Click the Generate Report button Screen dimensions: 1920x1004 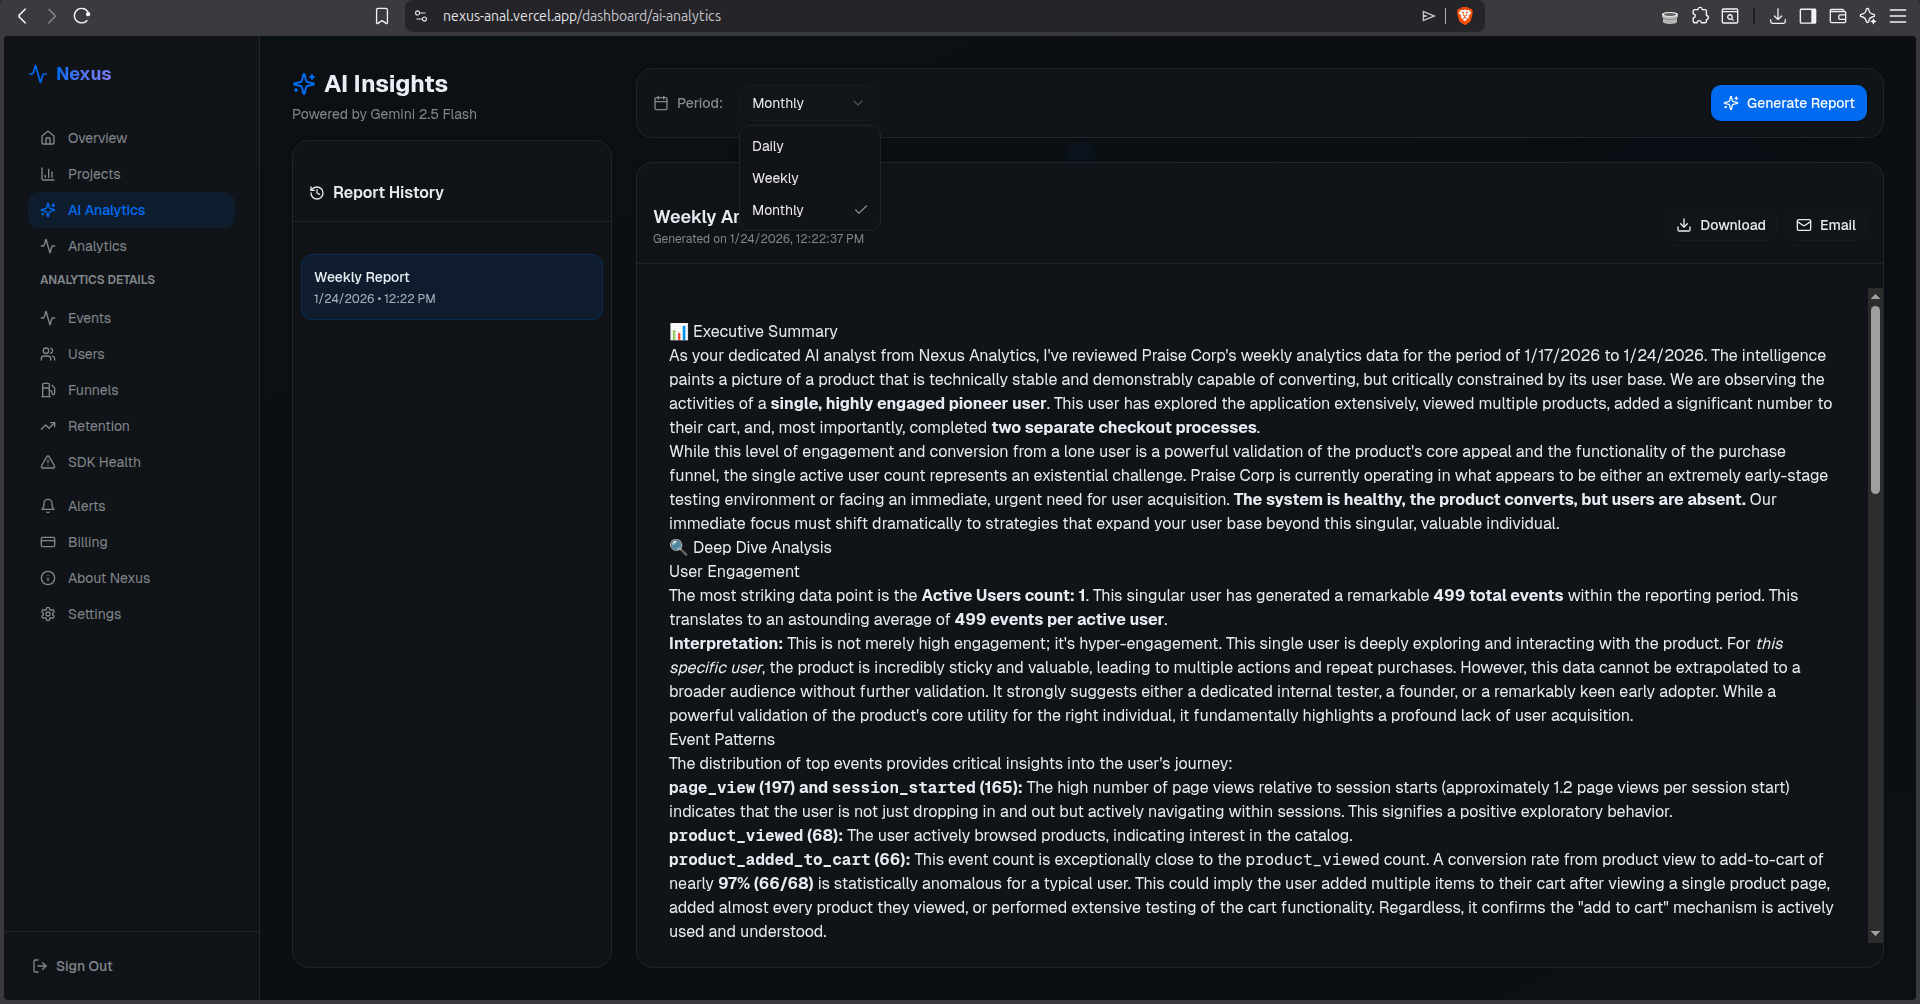tap(1788, 103)
